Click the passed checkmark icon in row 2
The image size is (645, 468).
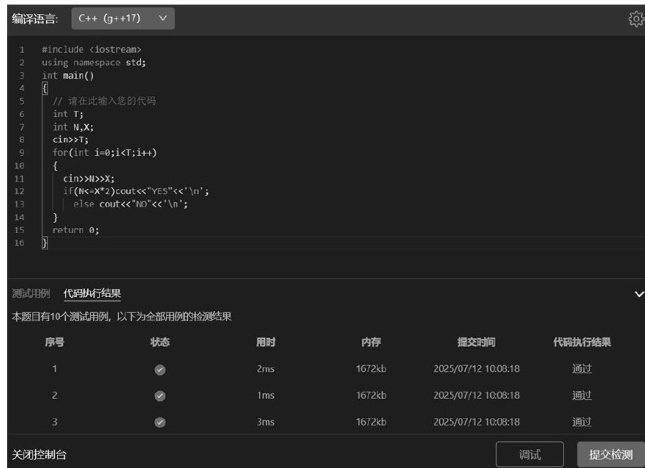pos(160,396)
